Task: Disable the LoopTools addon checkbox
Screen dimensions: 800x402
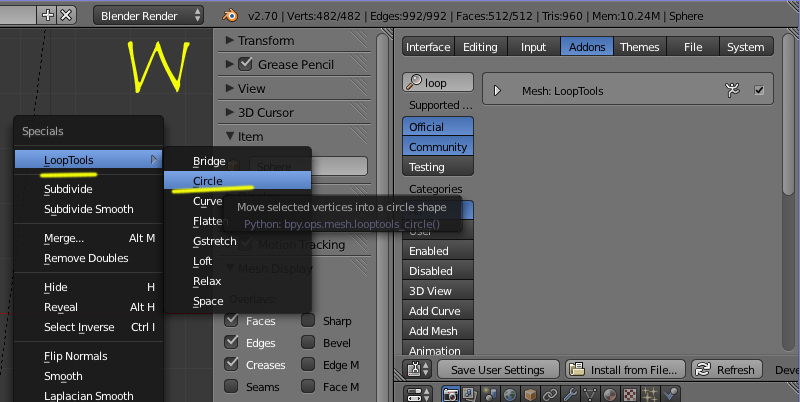Action: [759, 90]
